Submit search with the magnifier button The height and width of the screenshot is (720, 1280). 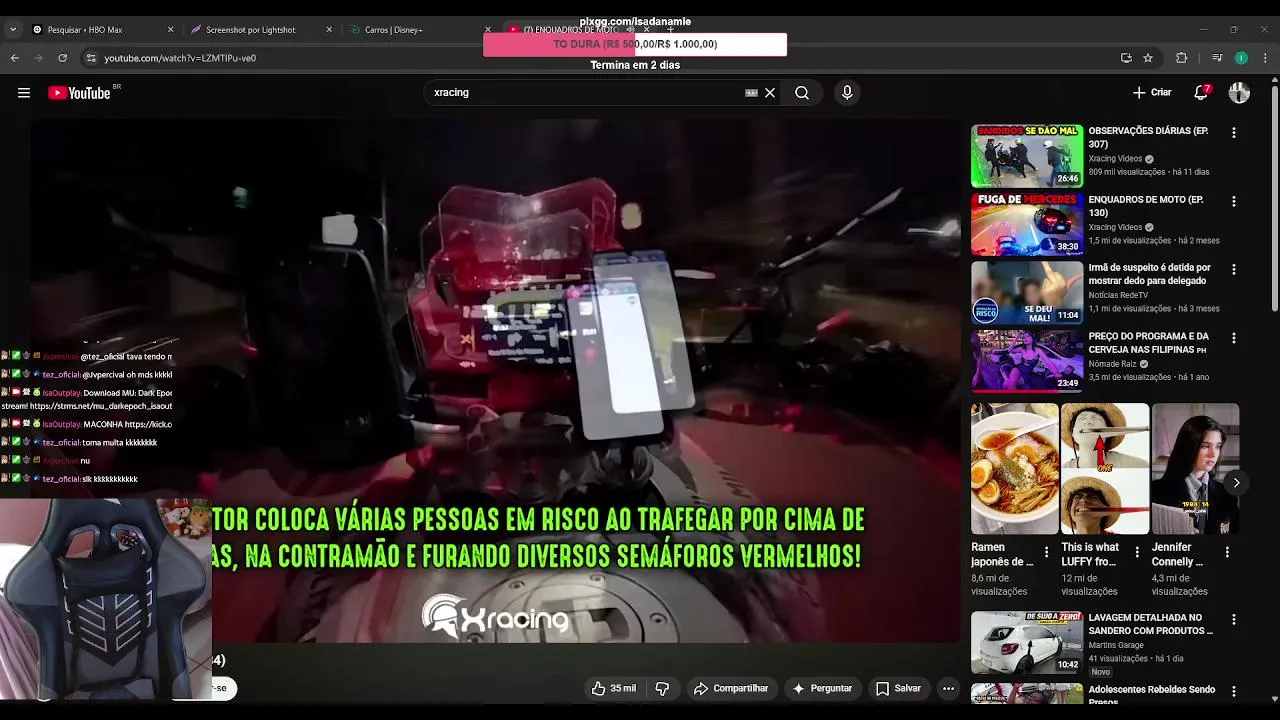[x=802, y=93]
